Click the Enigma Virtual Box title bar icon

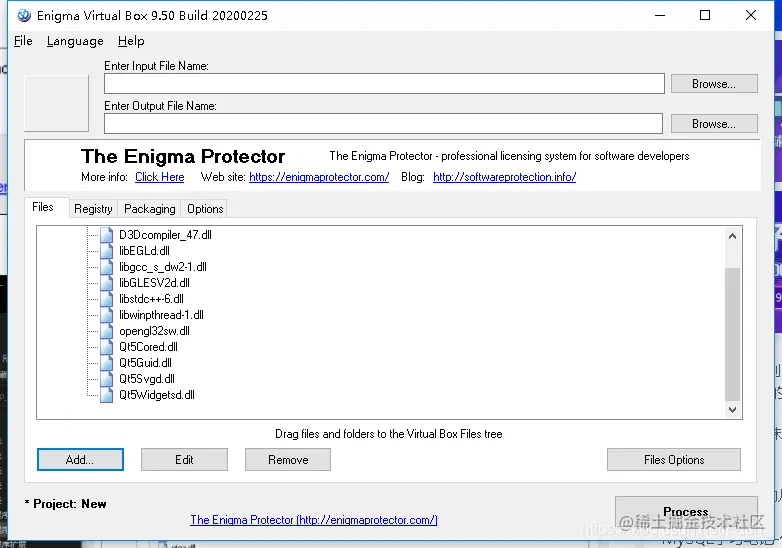tap(23, 15)
